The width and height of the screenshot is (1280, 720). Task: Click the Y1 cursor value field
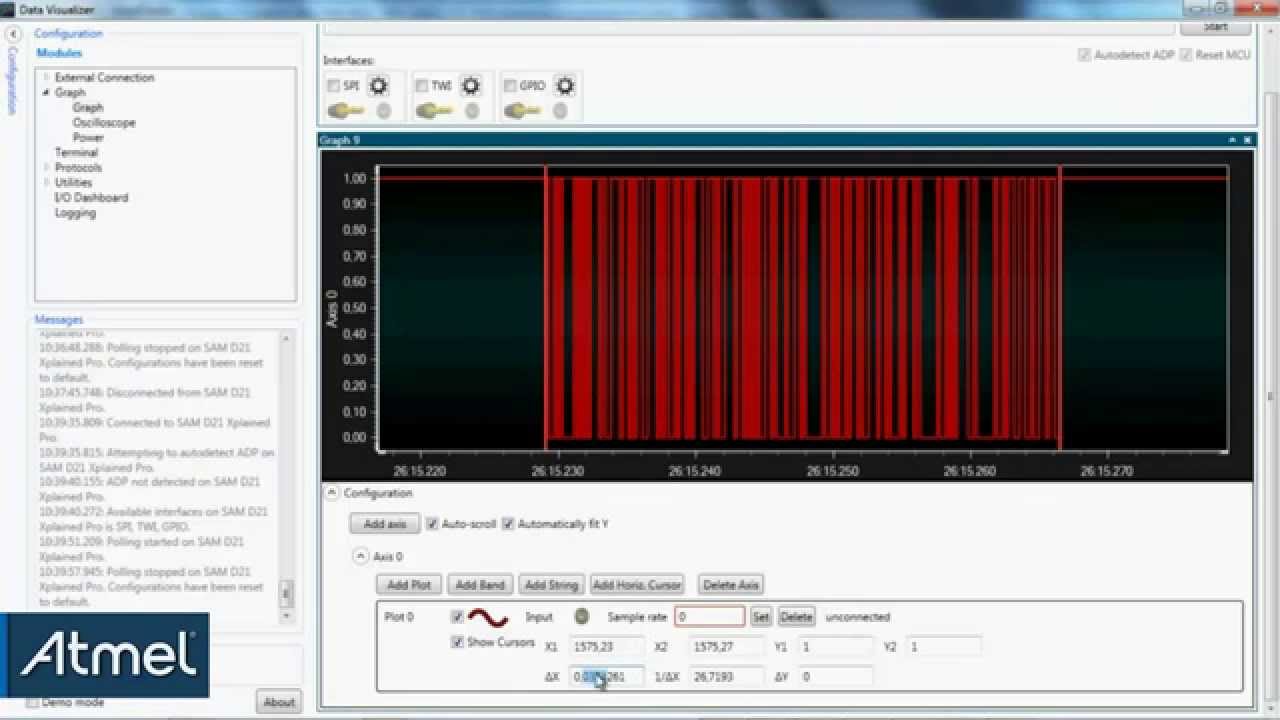836,647
